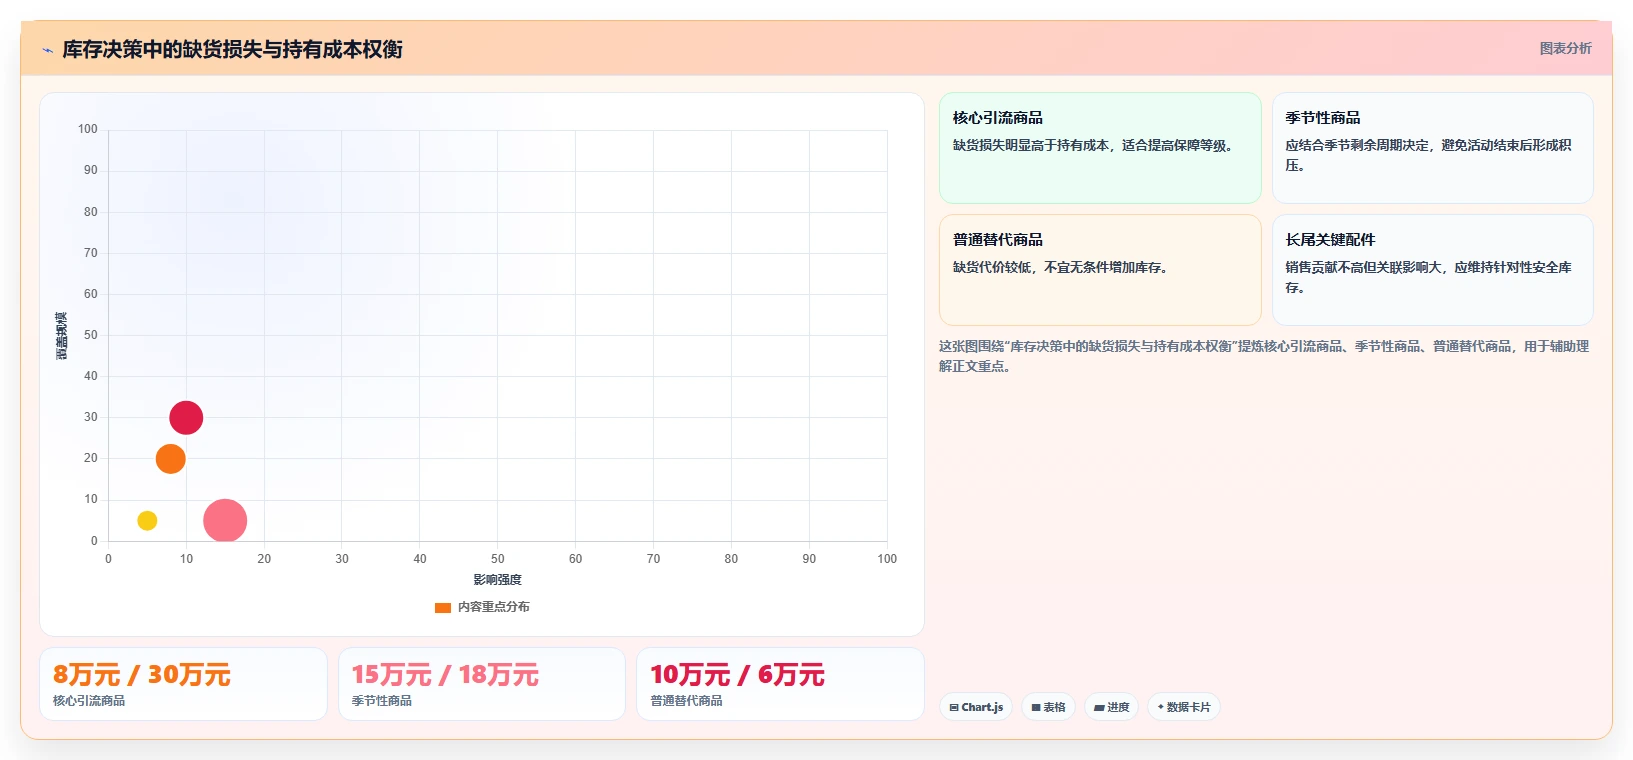Select the 进度 tag
The height and width of the screenshot is (760, 1633).
coord(1111,707)
